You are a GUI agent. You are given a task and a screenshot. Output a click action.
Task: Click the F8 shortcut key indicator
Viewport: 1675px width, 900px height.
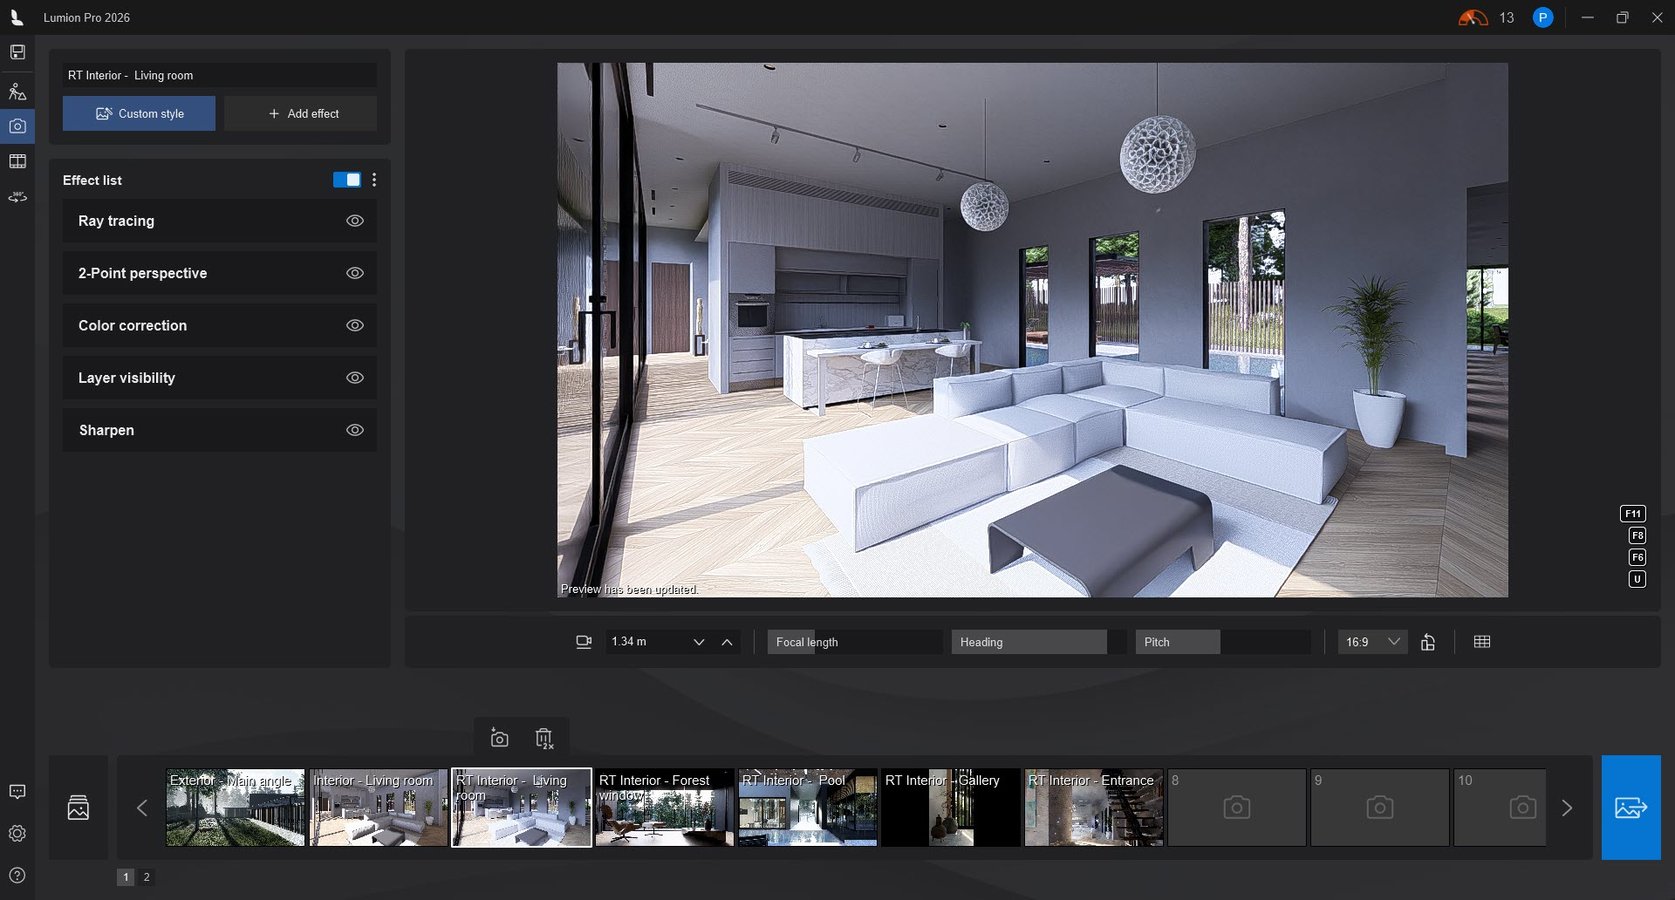click(1637, 536)
